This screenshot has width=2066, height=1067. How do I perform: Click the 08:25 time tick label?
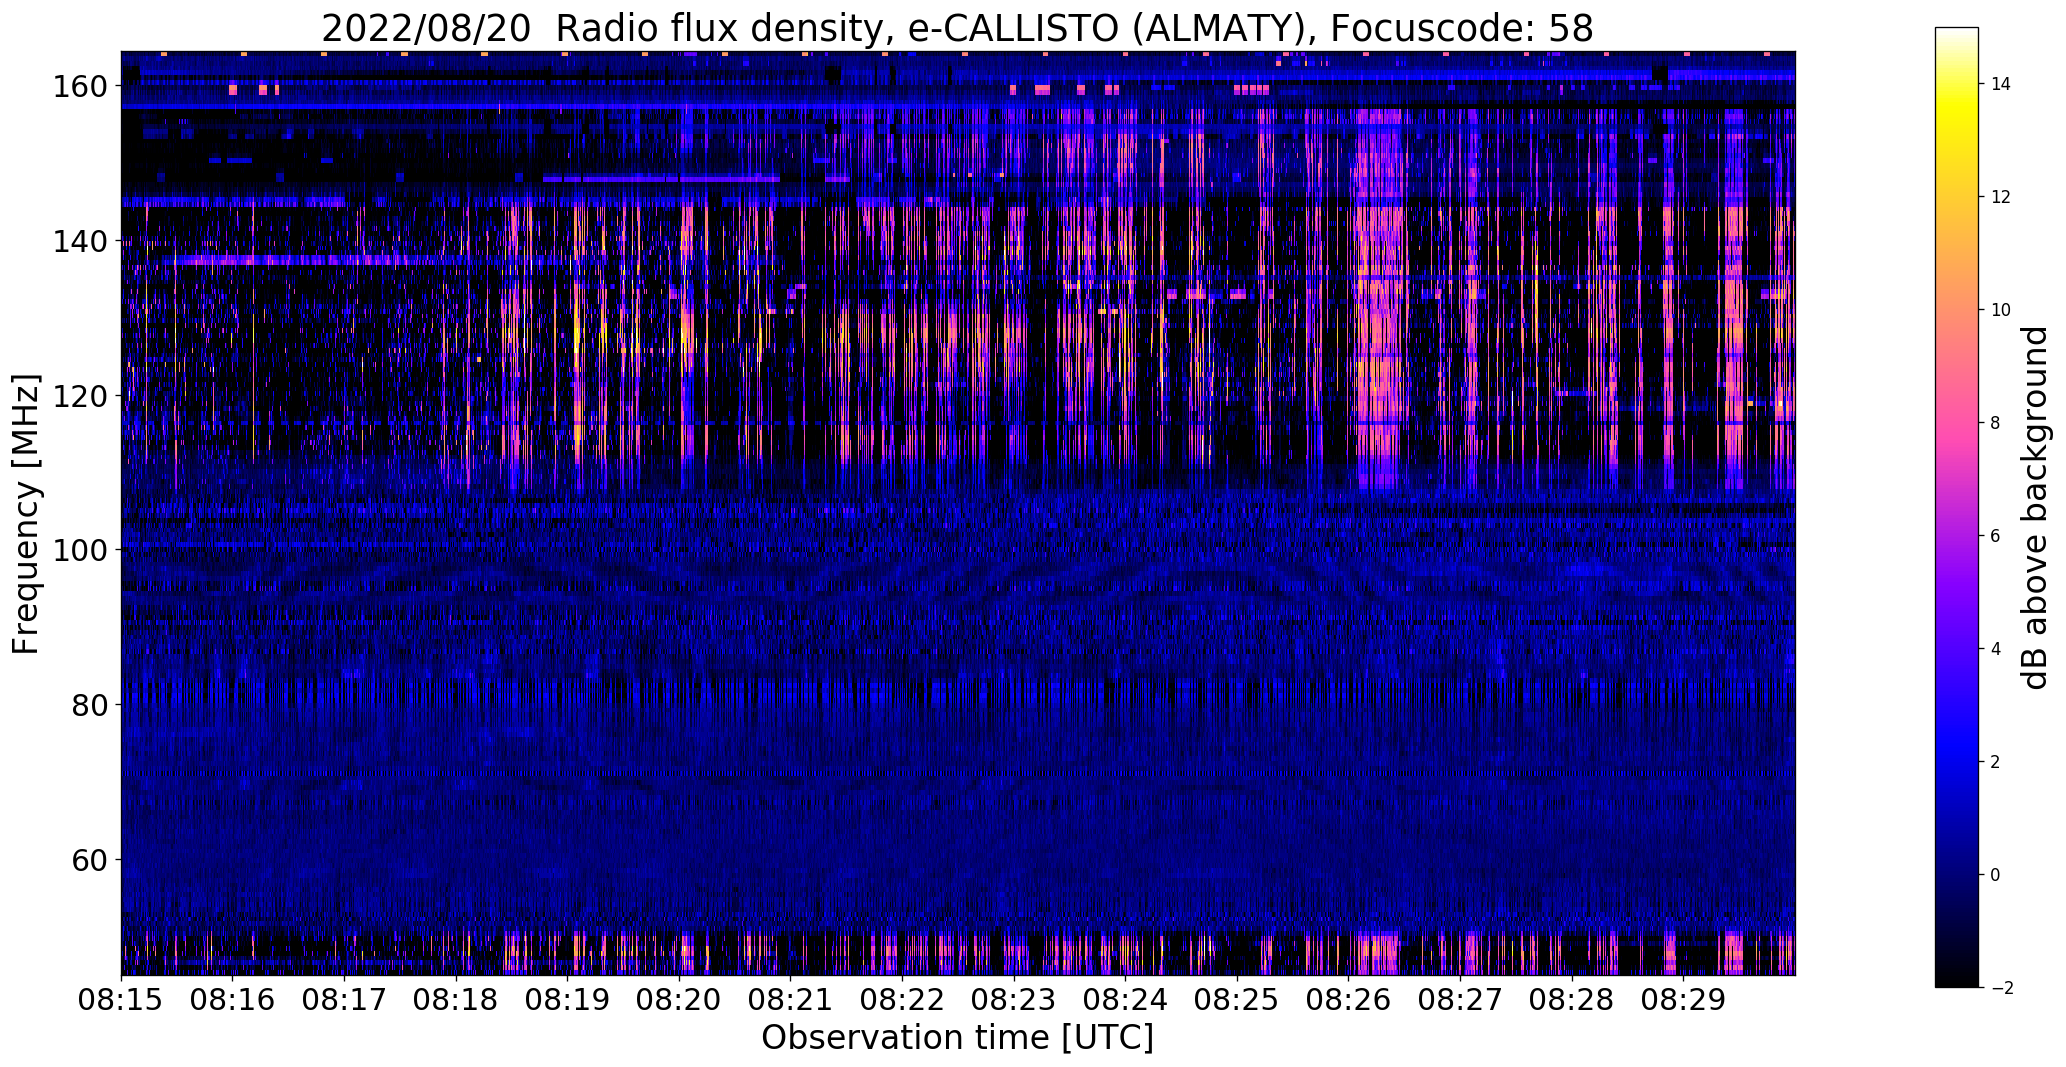[x=1237, y=1000]
